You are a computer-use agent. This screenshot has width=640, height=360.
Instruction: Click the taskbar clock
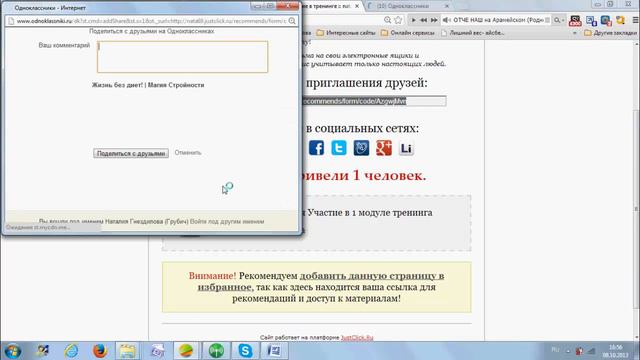[615, 351]
